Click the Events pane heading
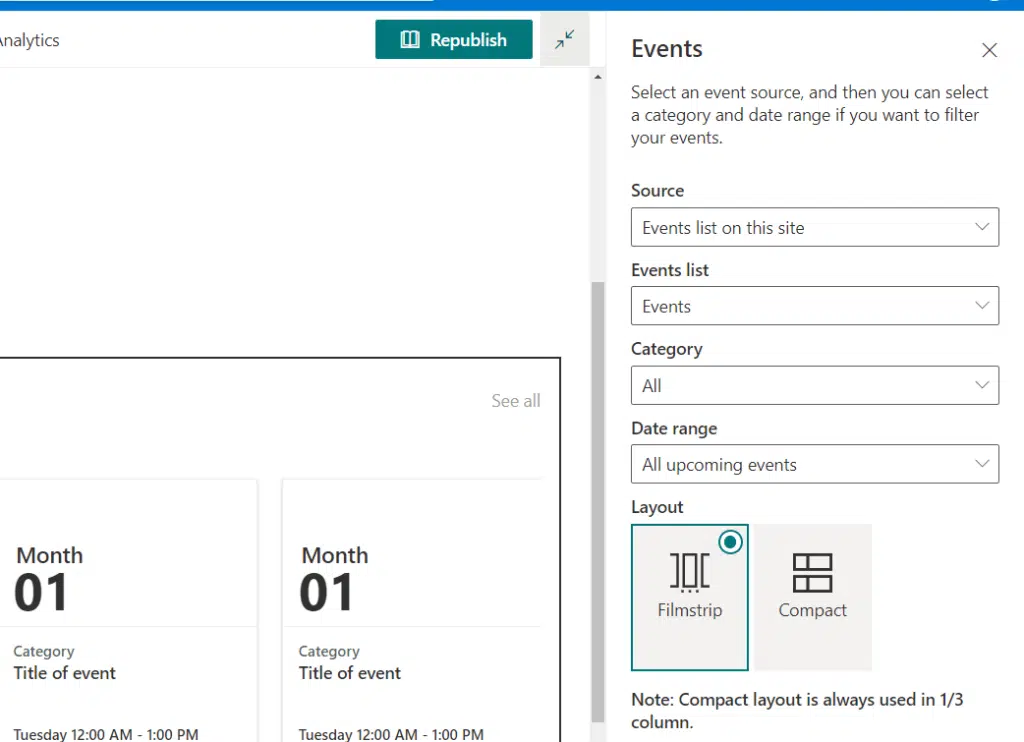Image resolution: width=1024 pixels, height=742 pixels. pos(667,49)
